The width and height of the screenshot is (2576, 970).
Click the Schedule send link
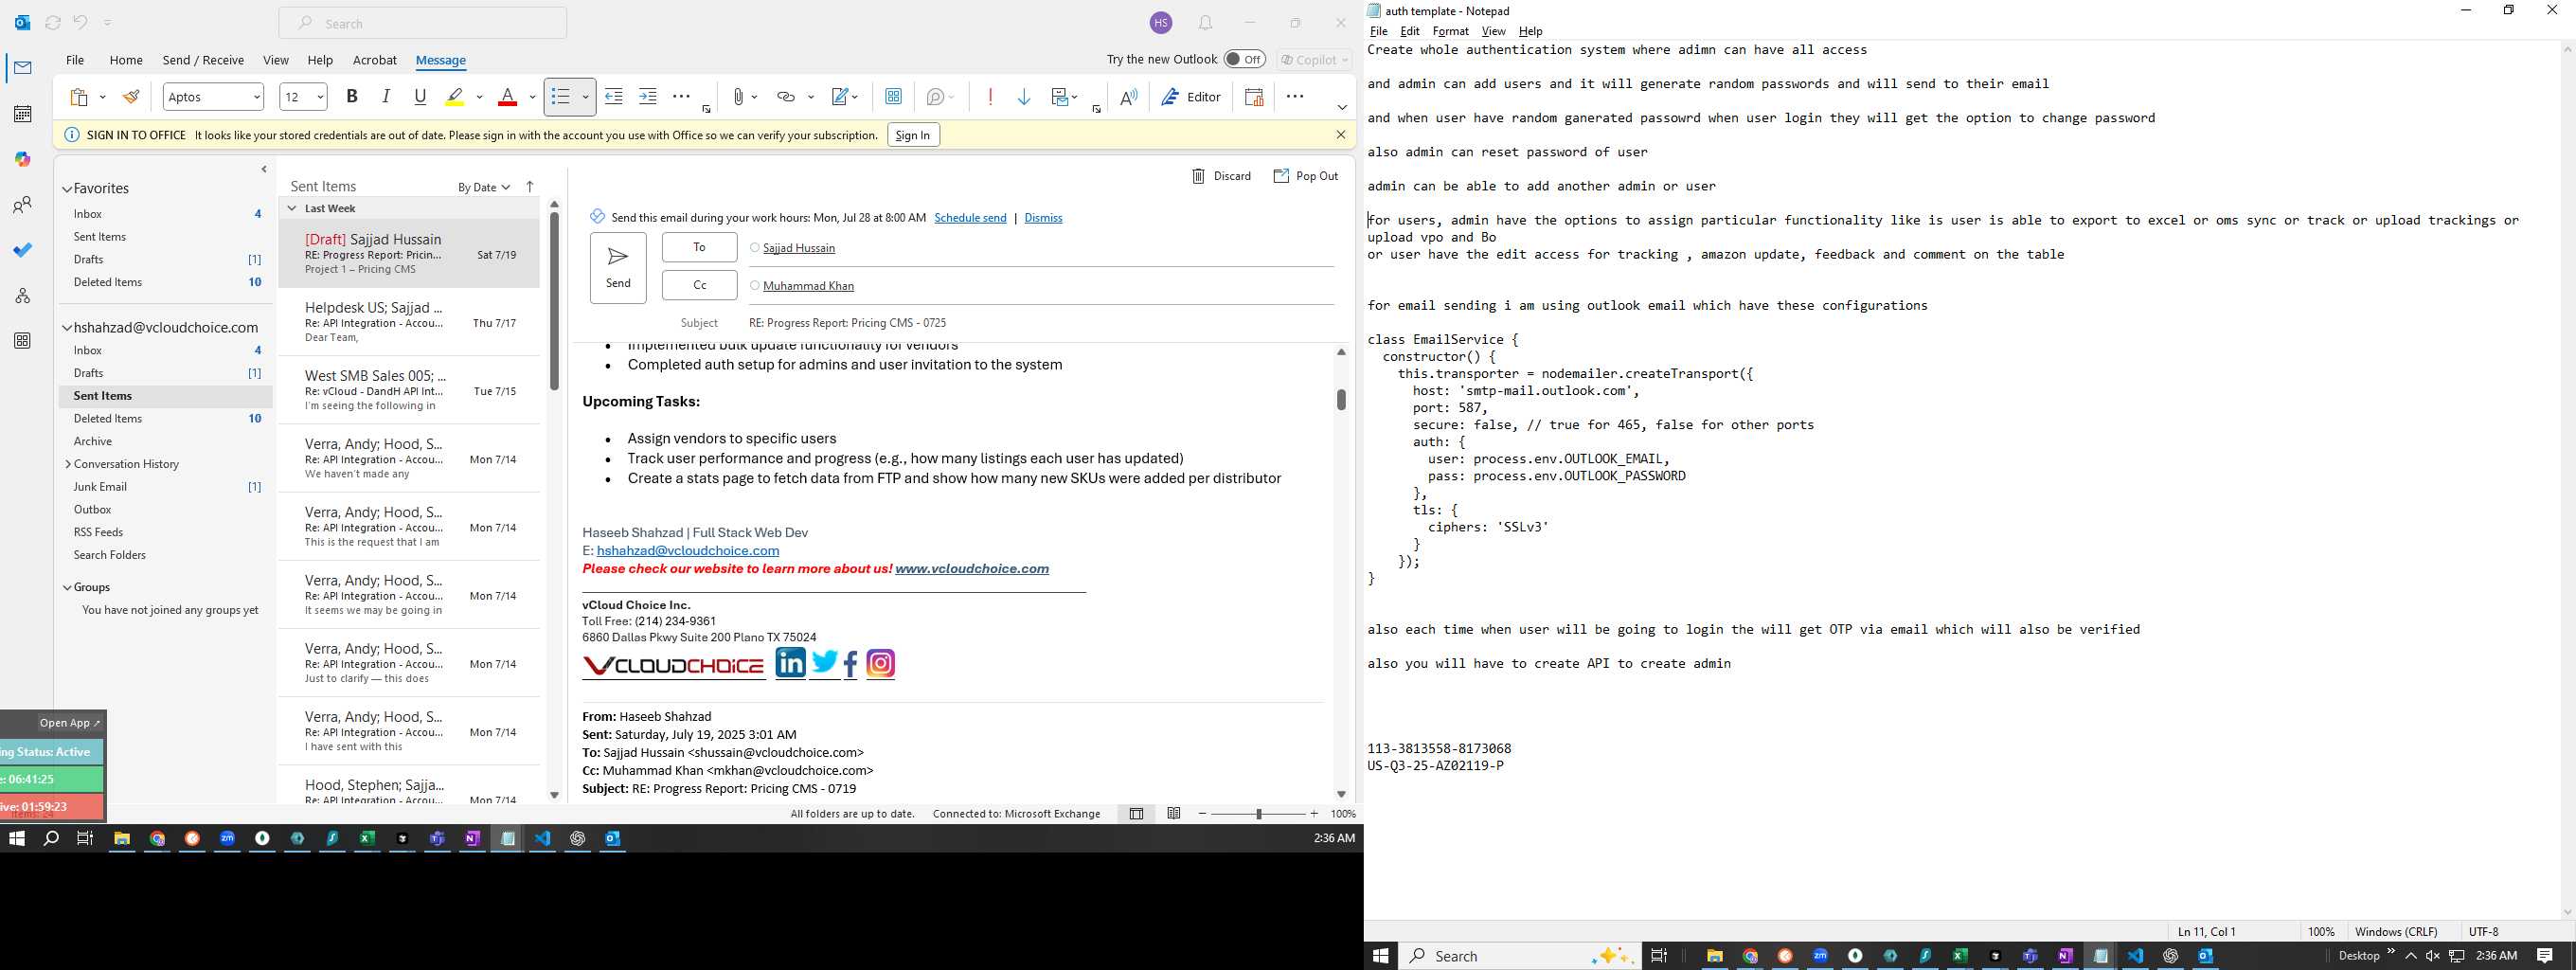click(x=970, y=218)
